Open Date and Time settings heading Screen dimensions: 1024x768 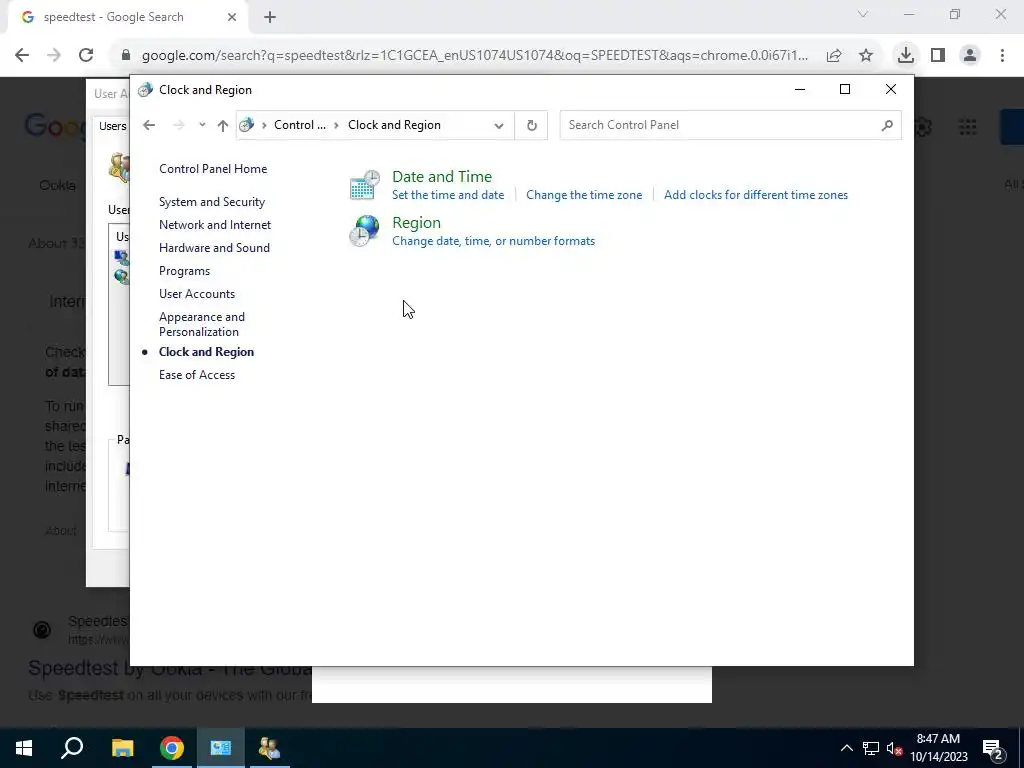coord(441,176)
